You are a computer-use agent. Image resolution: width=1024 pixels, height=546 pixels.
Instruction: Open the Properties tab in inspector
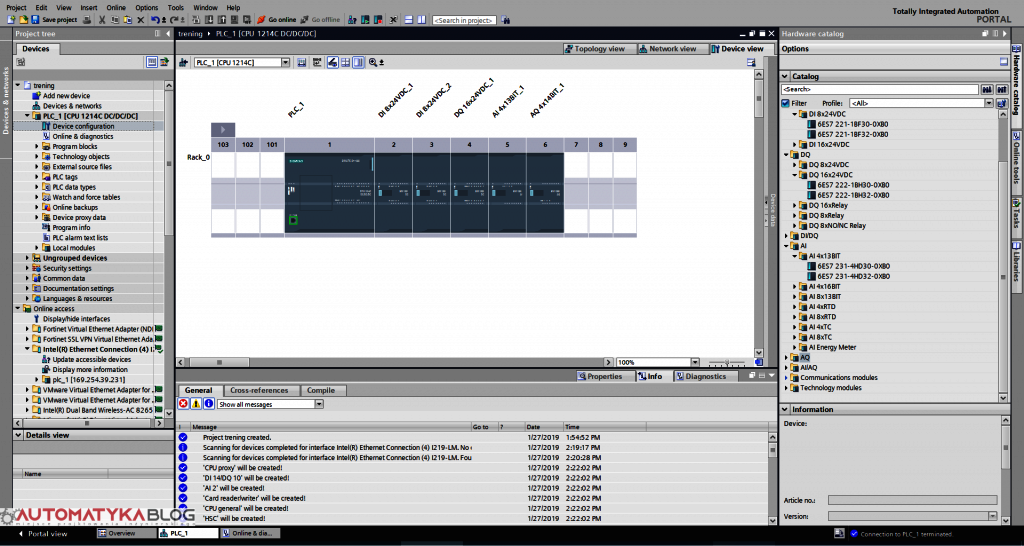[x=605, y=376]
